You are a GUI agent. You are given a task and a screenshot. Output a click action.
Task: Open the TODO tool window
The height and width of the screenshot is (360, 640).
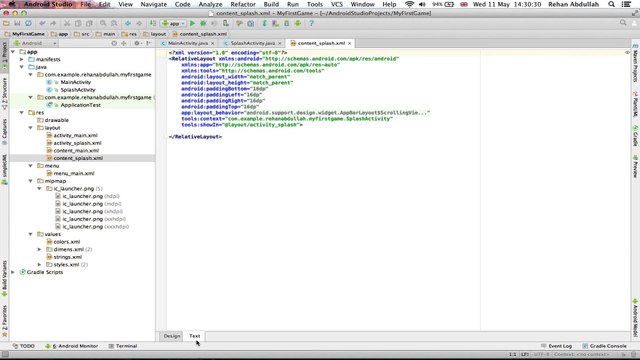pos(24,346)
